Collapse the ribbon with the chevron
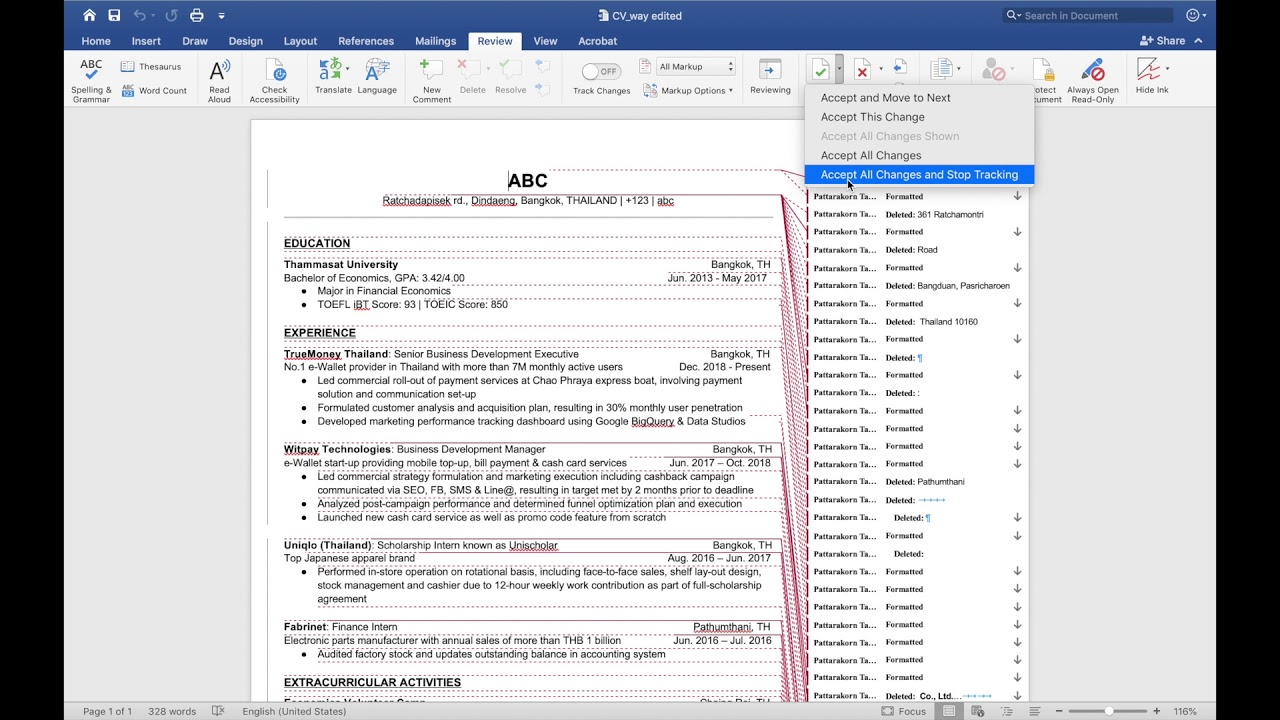 point(1198,41)
